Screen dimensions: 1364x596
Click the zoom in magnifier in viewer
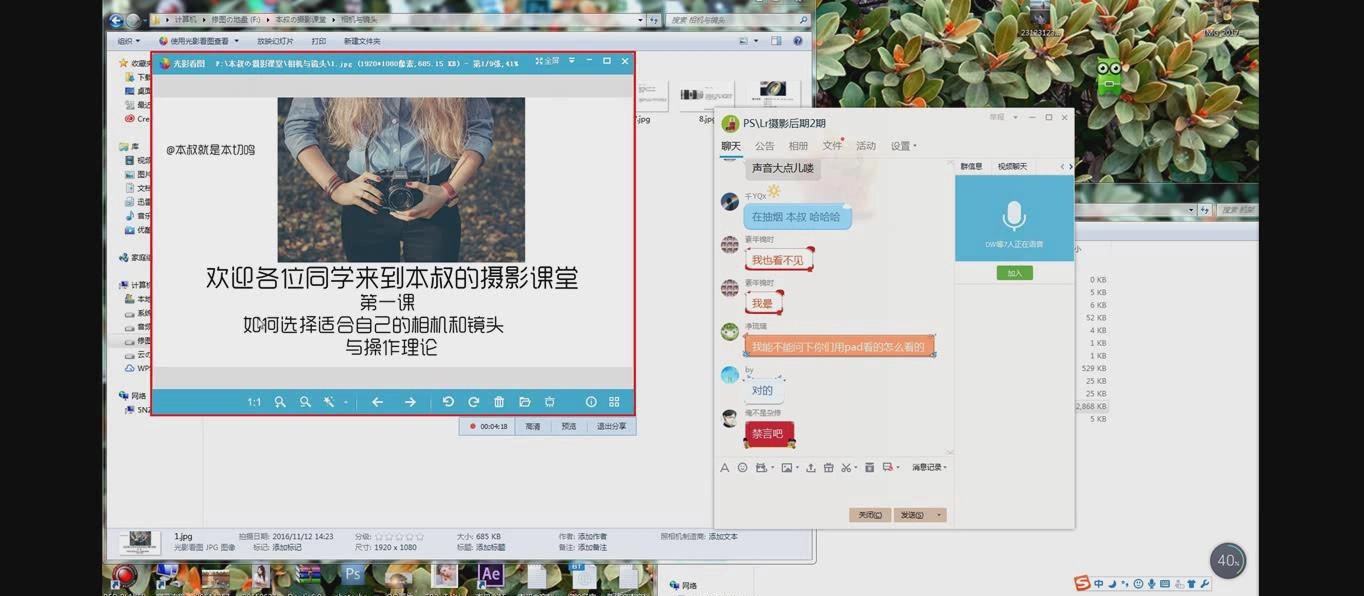[x=280, y=402]
